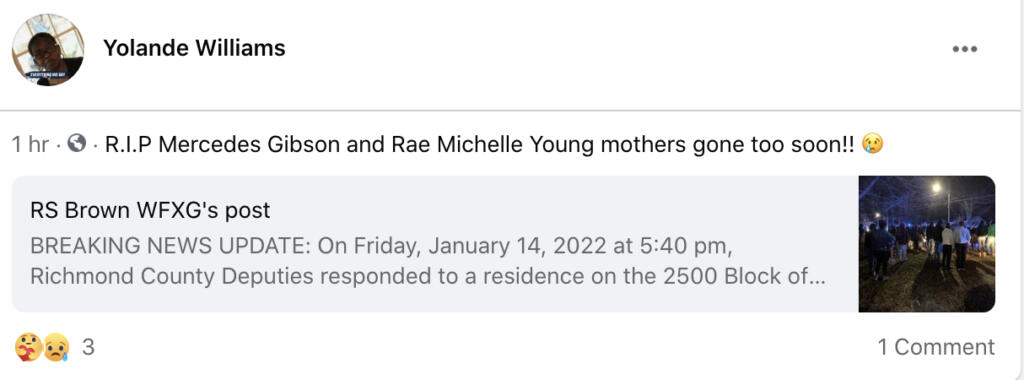Click the Richmond County Deputies preview line
The height and width of the screenshot is (380, 1024).
click(x=428, y=276)
